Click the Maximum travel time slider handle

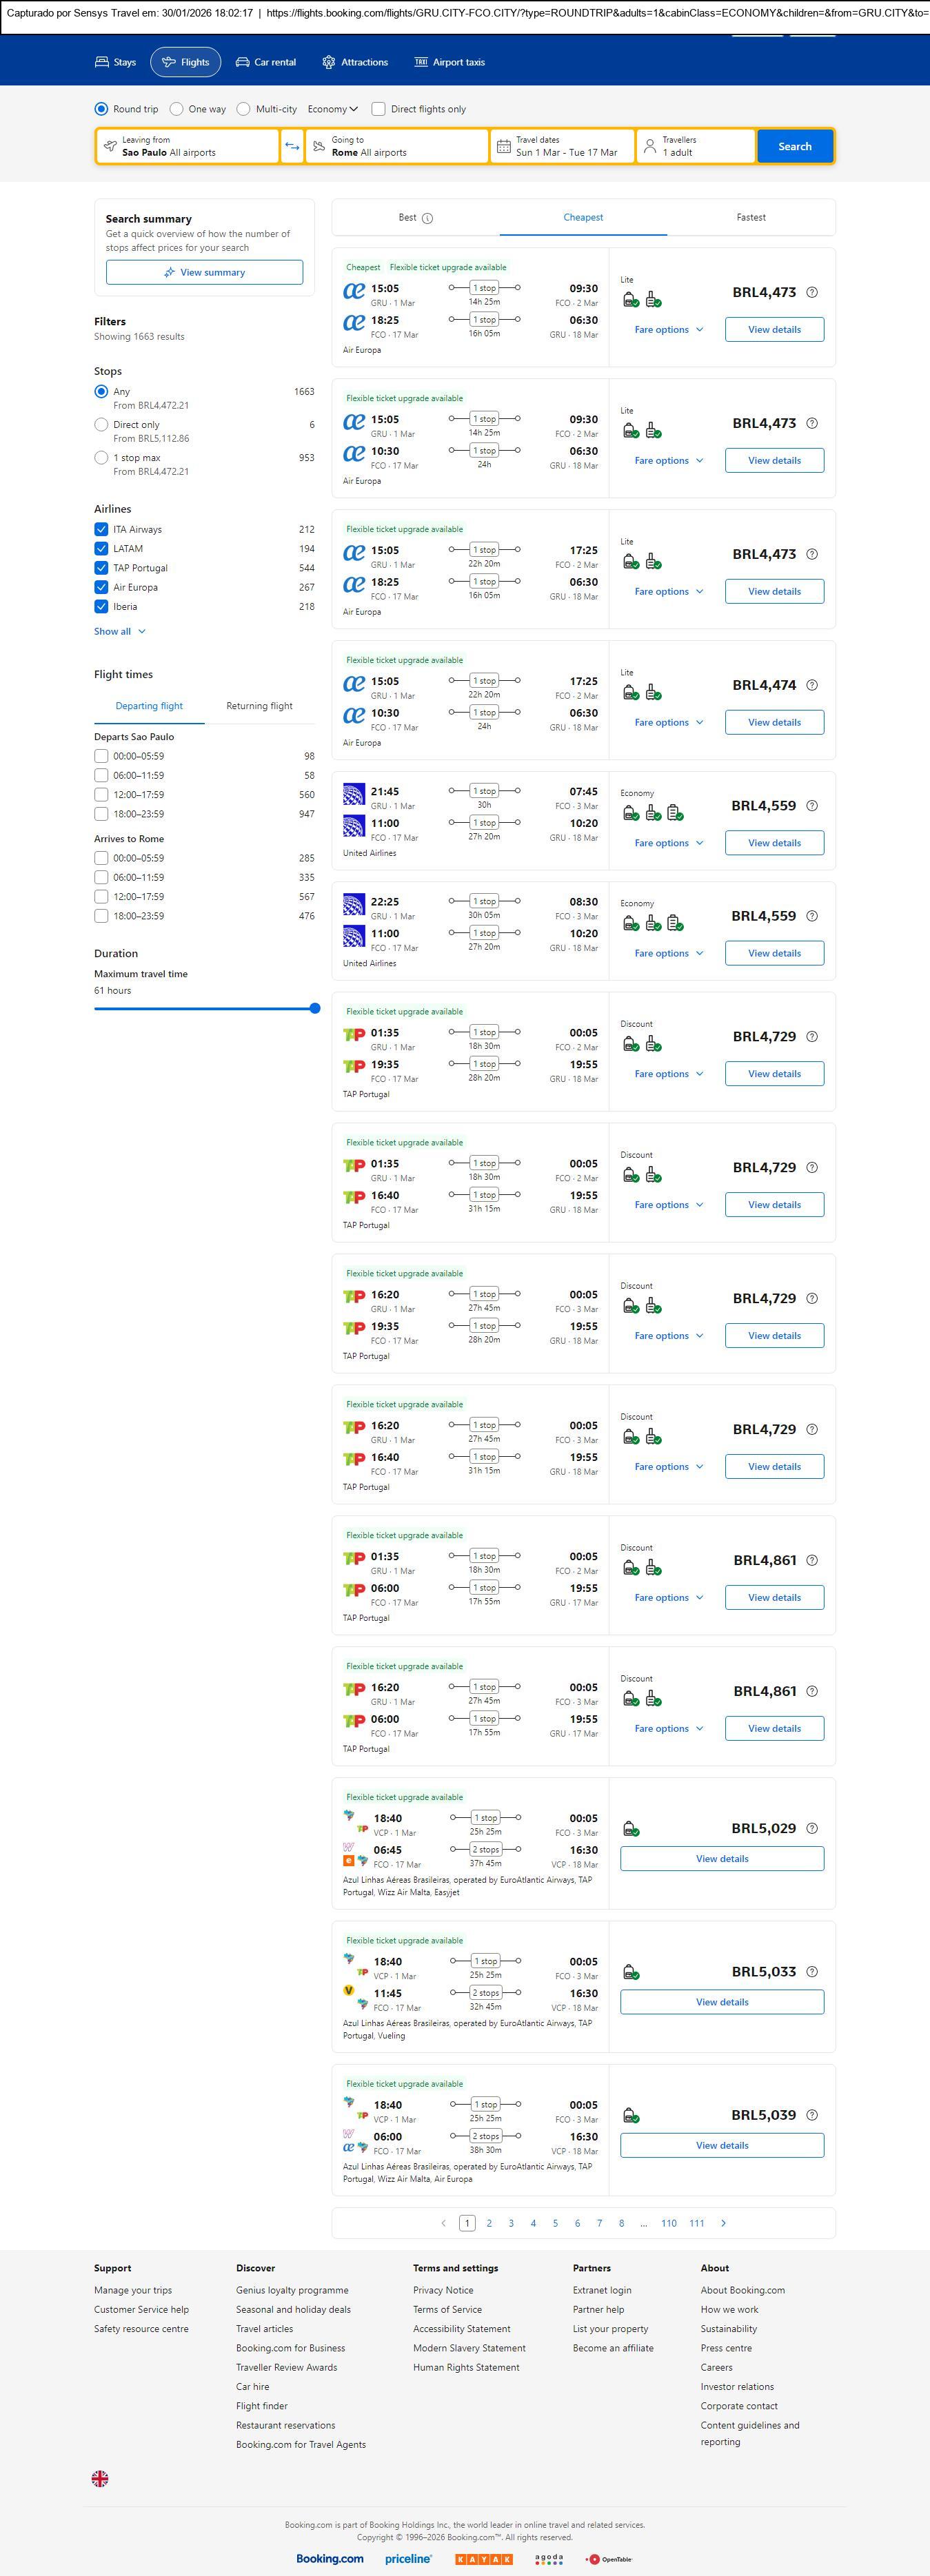(314, 1008)
